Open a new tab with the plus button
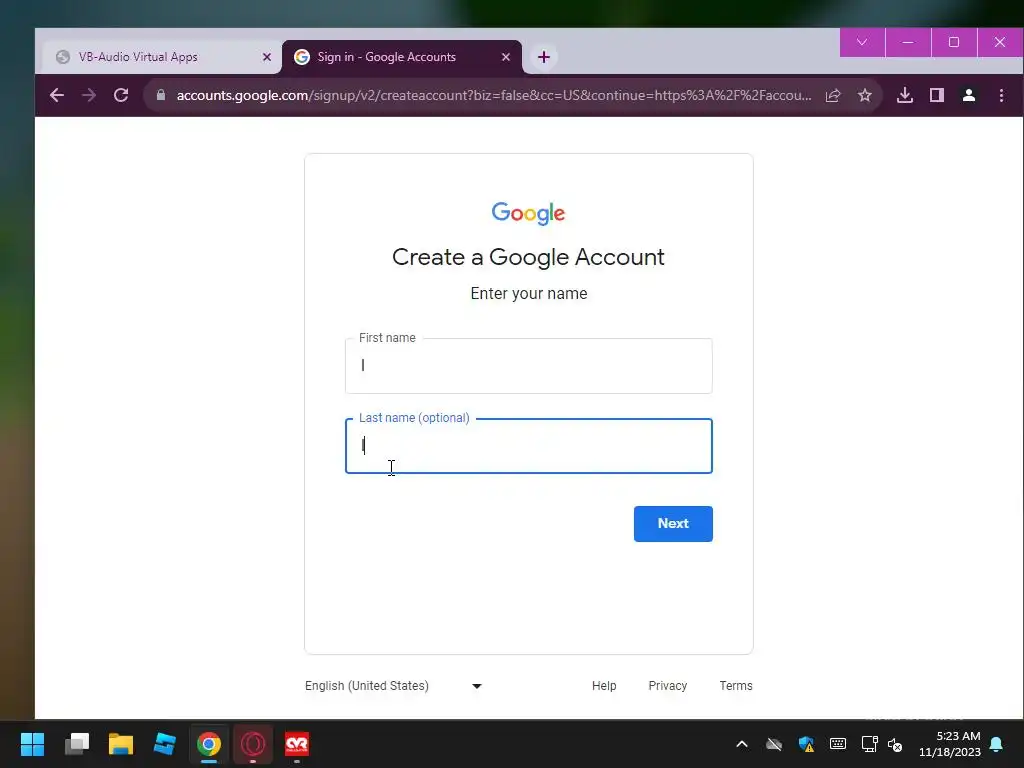Image resolution: width=1024 pixels, height=768 pixels. click(x=543, y=57)
